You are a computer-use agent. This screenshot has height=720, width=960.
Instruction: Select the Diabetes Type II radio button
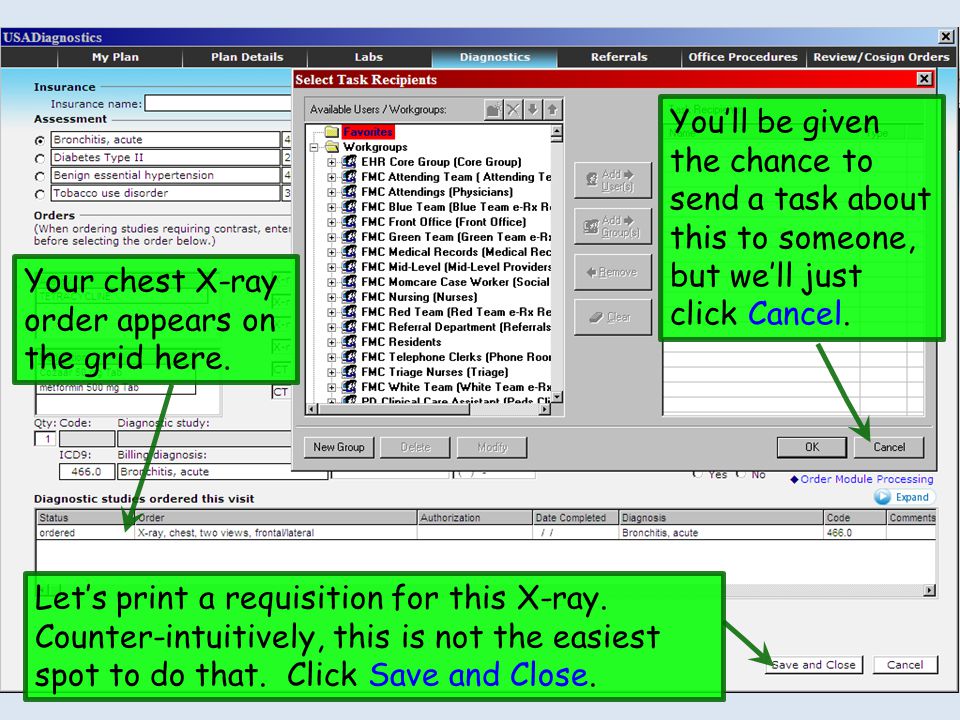(x=40, y=159)
